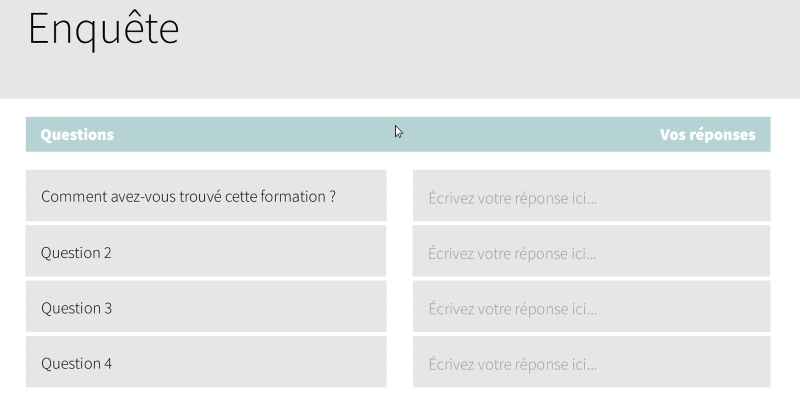Viewport: 800px width, 400px height.
Task: Focus the response field next to Question 2
Action: tap(591, 251)
